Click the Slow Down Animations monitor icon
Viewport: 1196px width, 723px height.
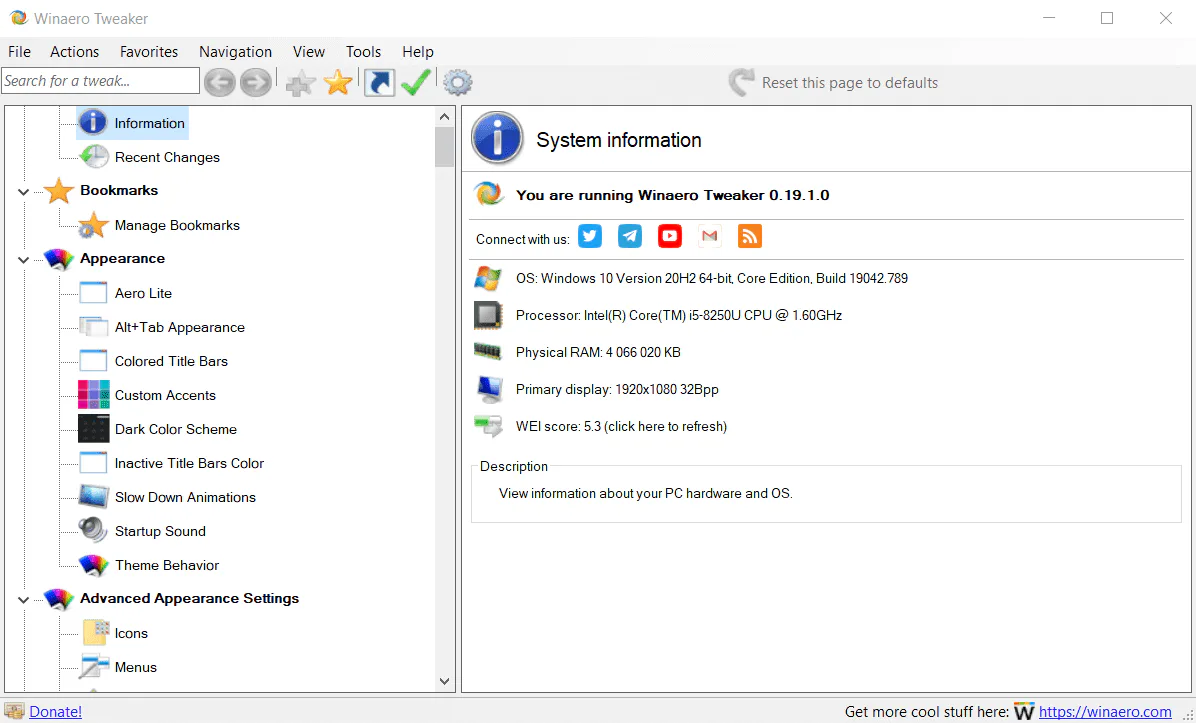[x=94, y=496]
